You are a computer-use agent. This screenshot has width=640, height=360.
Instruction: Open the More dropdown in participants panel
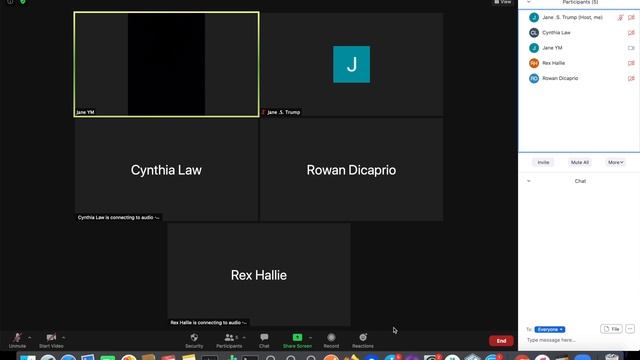(616, 162)
